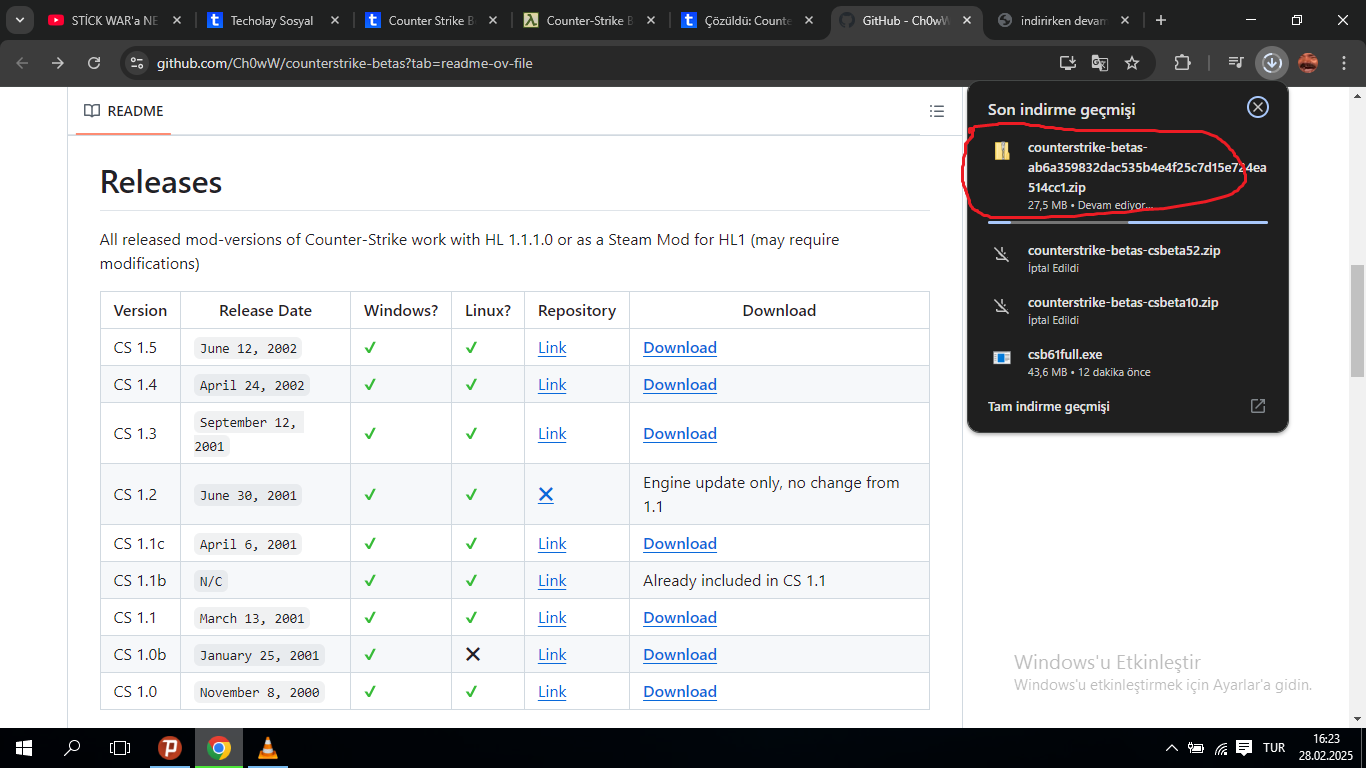Image resolution: width=1366 pixels, height=768 pixels.
Task: Download CS 1.3
Action: pos(680,434)
